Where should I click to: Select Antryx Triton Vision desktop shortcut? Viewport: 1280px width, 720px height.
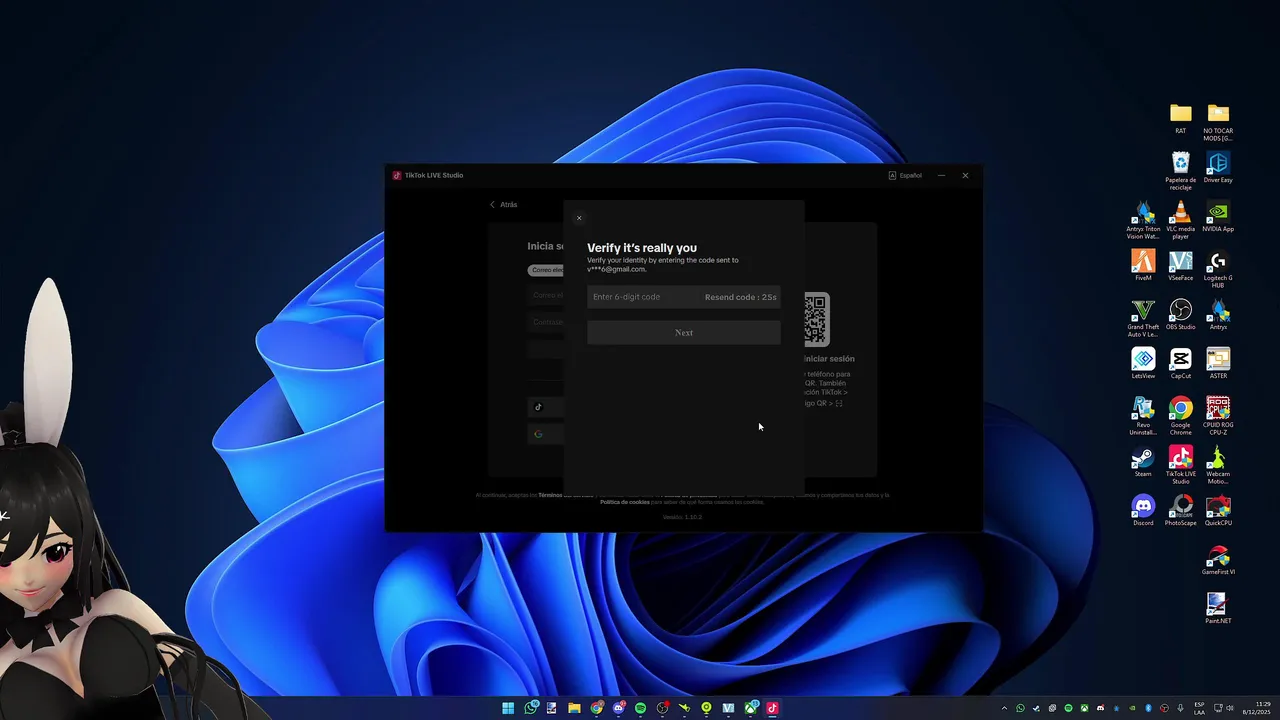pyautogui.click(x=1143, y=220)
